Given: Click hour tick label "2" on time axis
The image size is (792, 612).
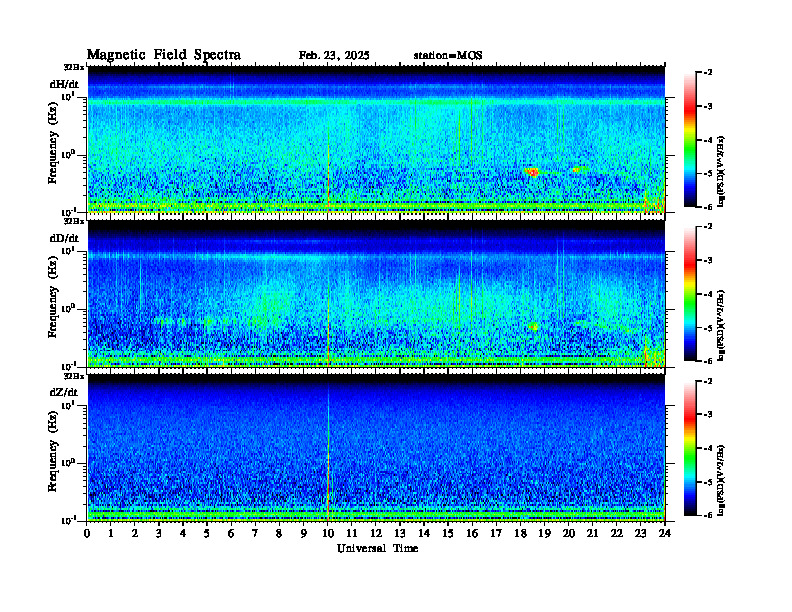Looking at the screenshot, I should click(135, 534).
